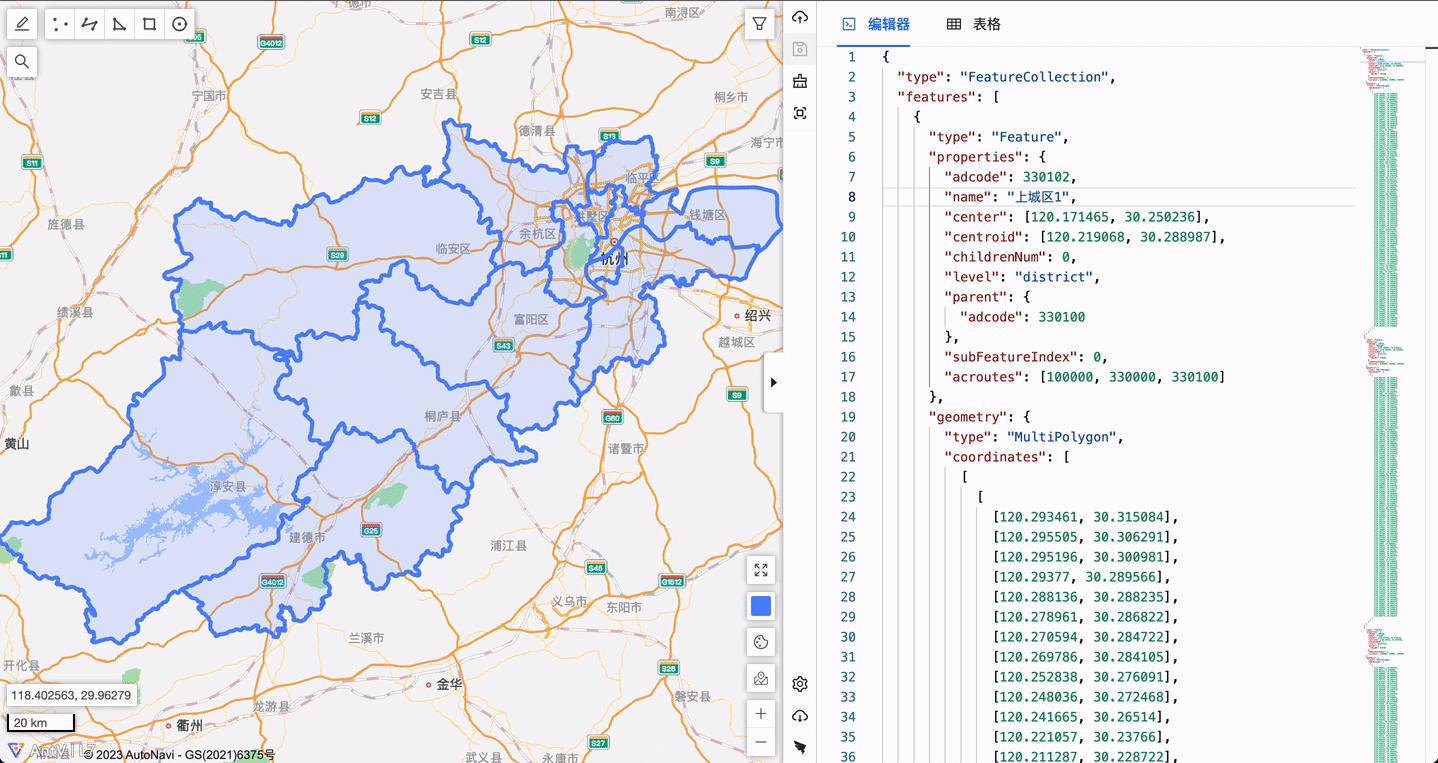Collapse the feature at line 4

tap(868, 117)
